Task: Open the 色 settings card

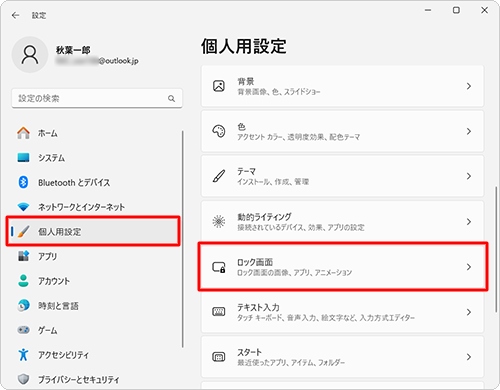Action: point(342,131)
